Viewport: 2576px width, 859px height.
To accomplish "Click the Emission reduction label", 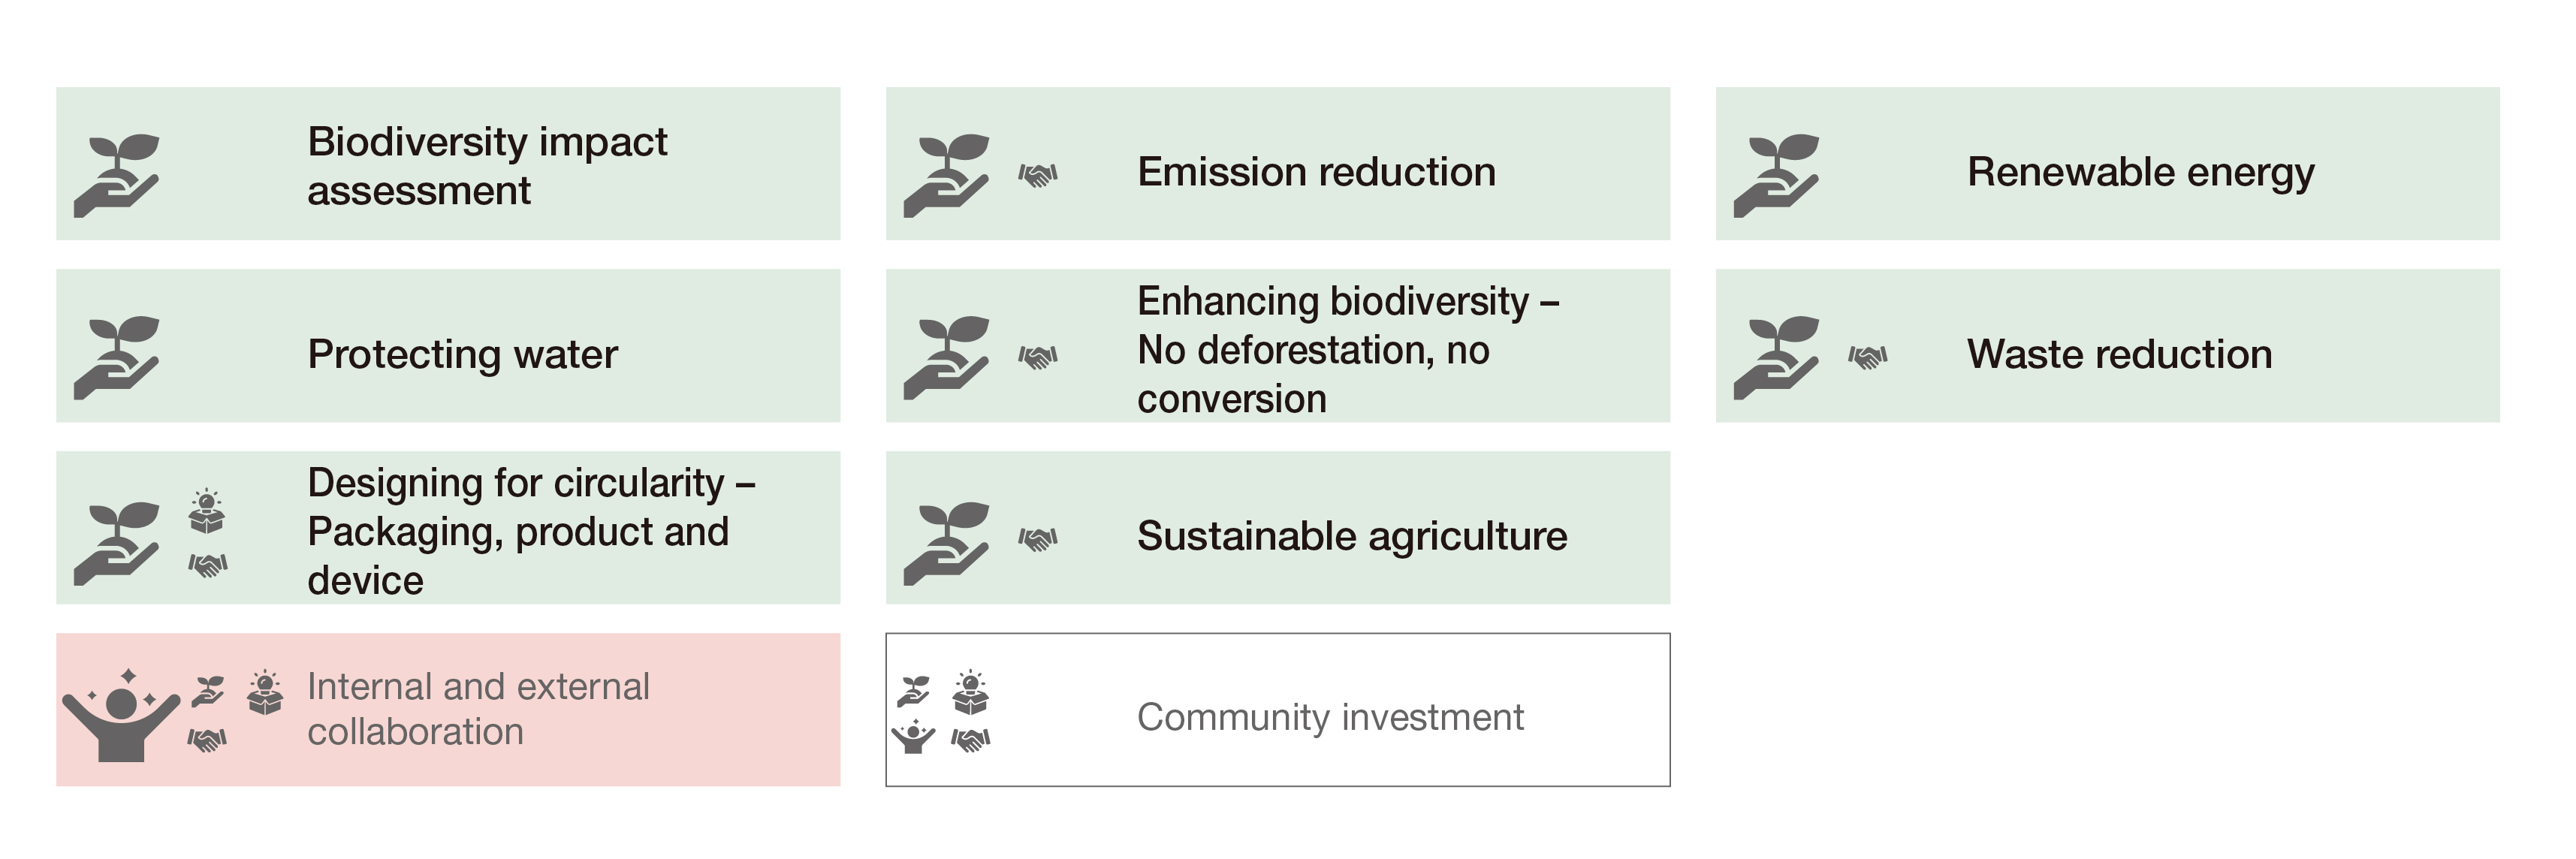I will point(1316,172).
